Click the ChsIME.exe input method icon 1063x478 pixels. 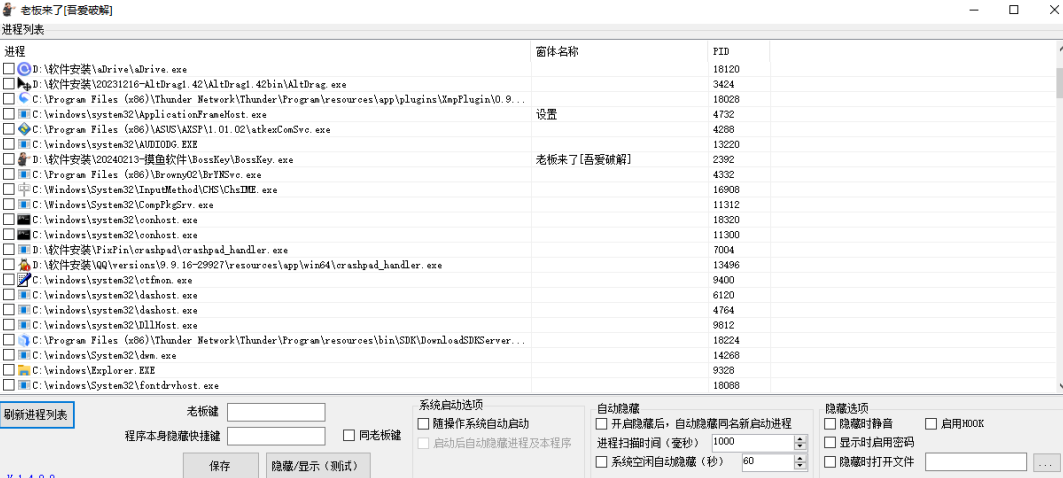tap(24, 189)
